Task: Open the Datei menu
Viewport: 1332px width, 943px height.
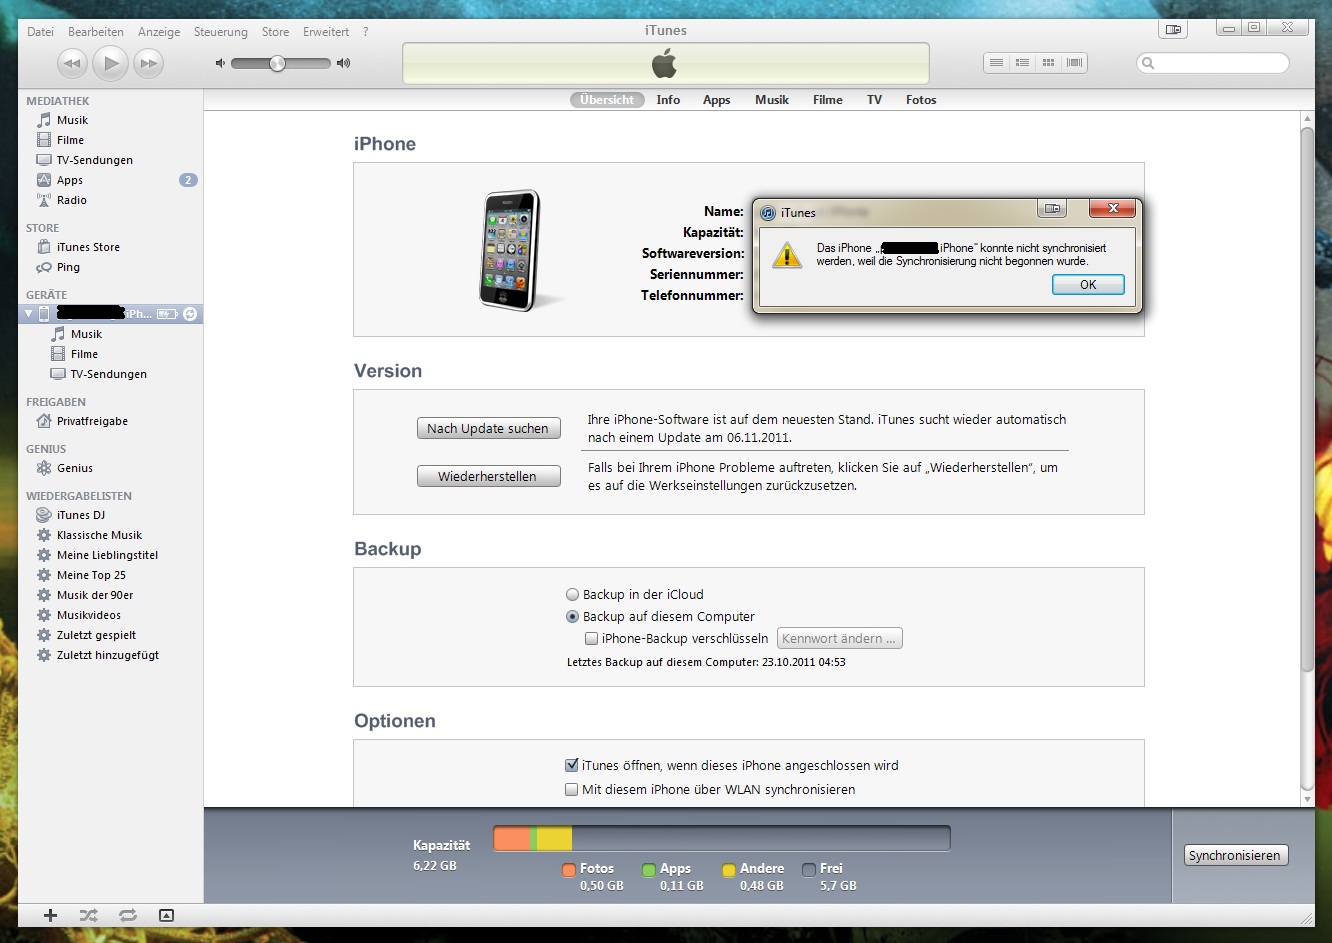Action: pos(40,32)
